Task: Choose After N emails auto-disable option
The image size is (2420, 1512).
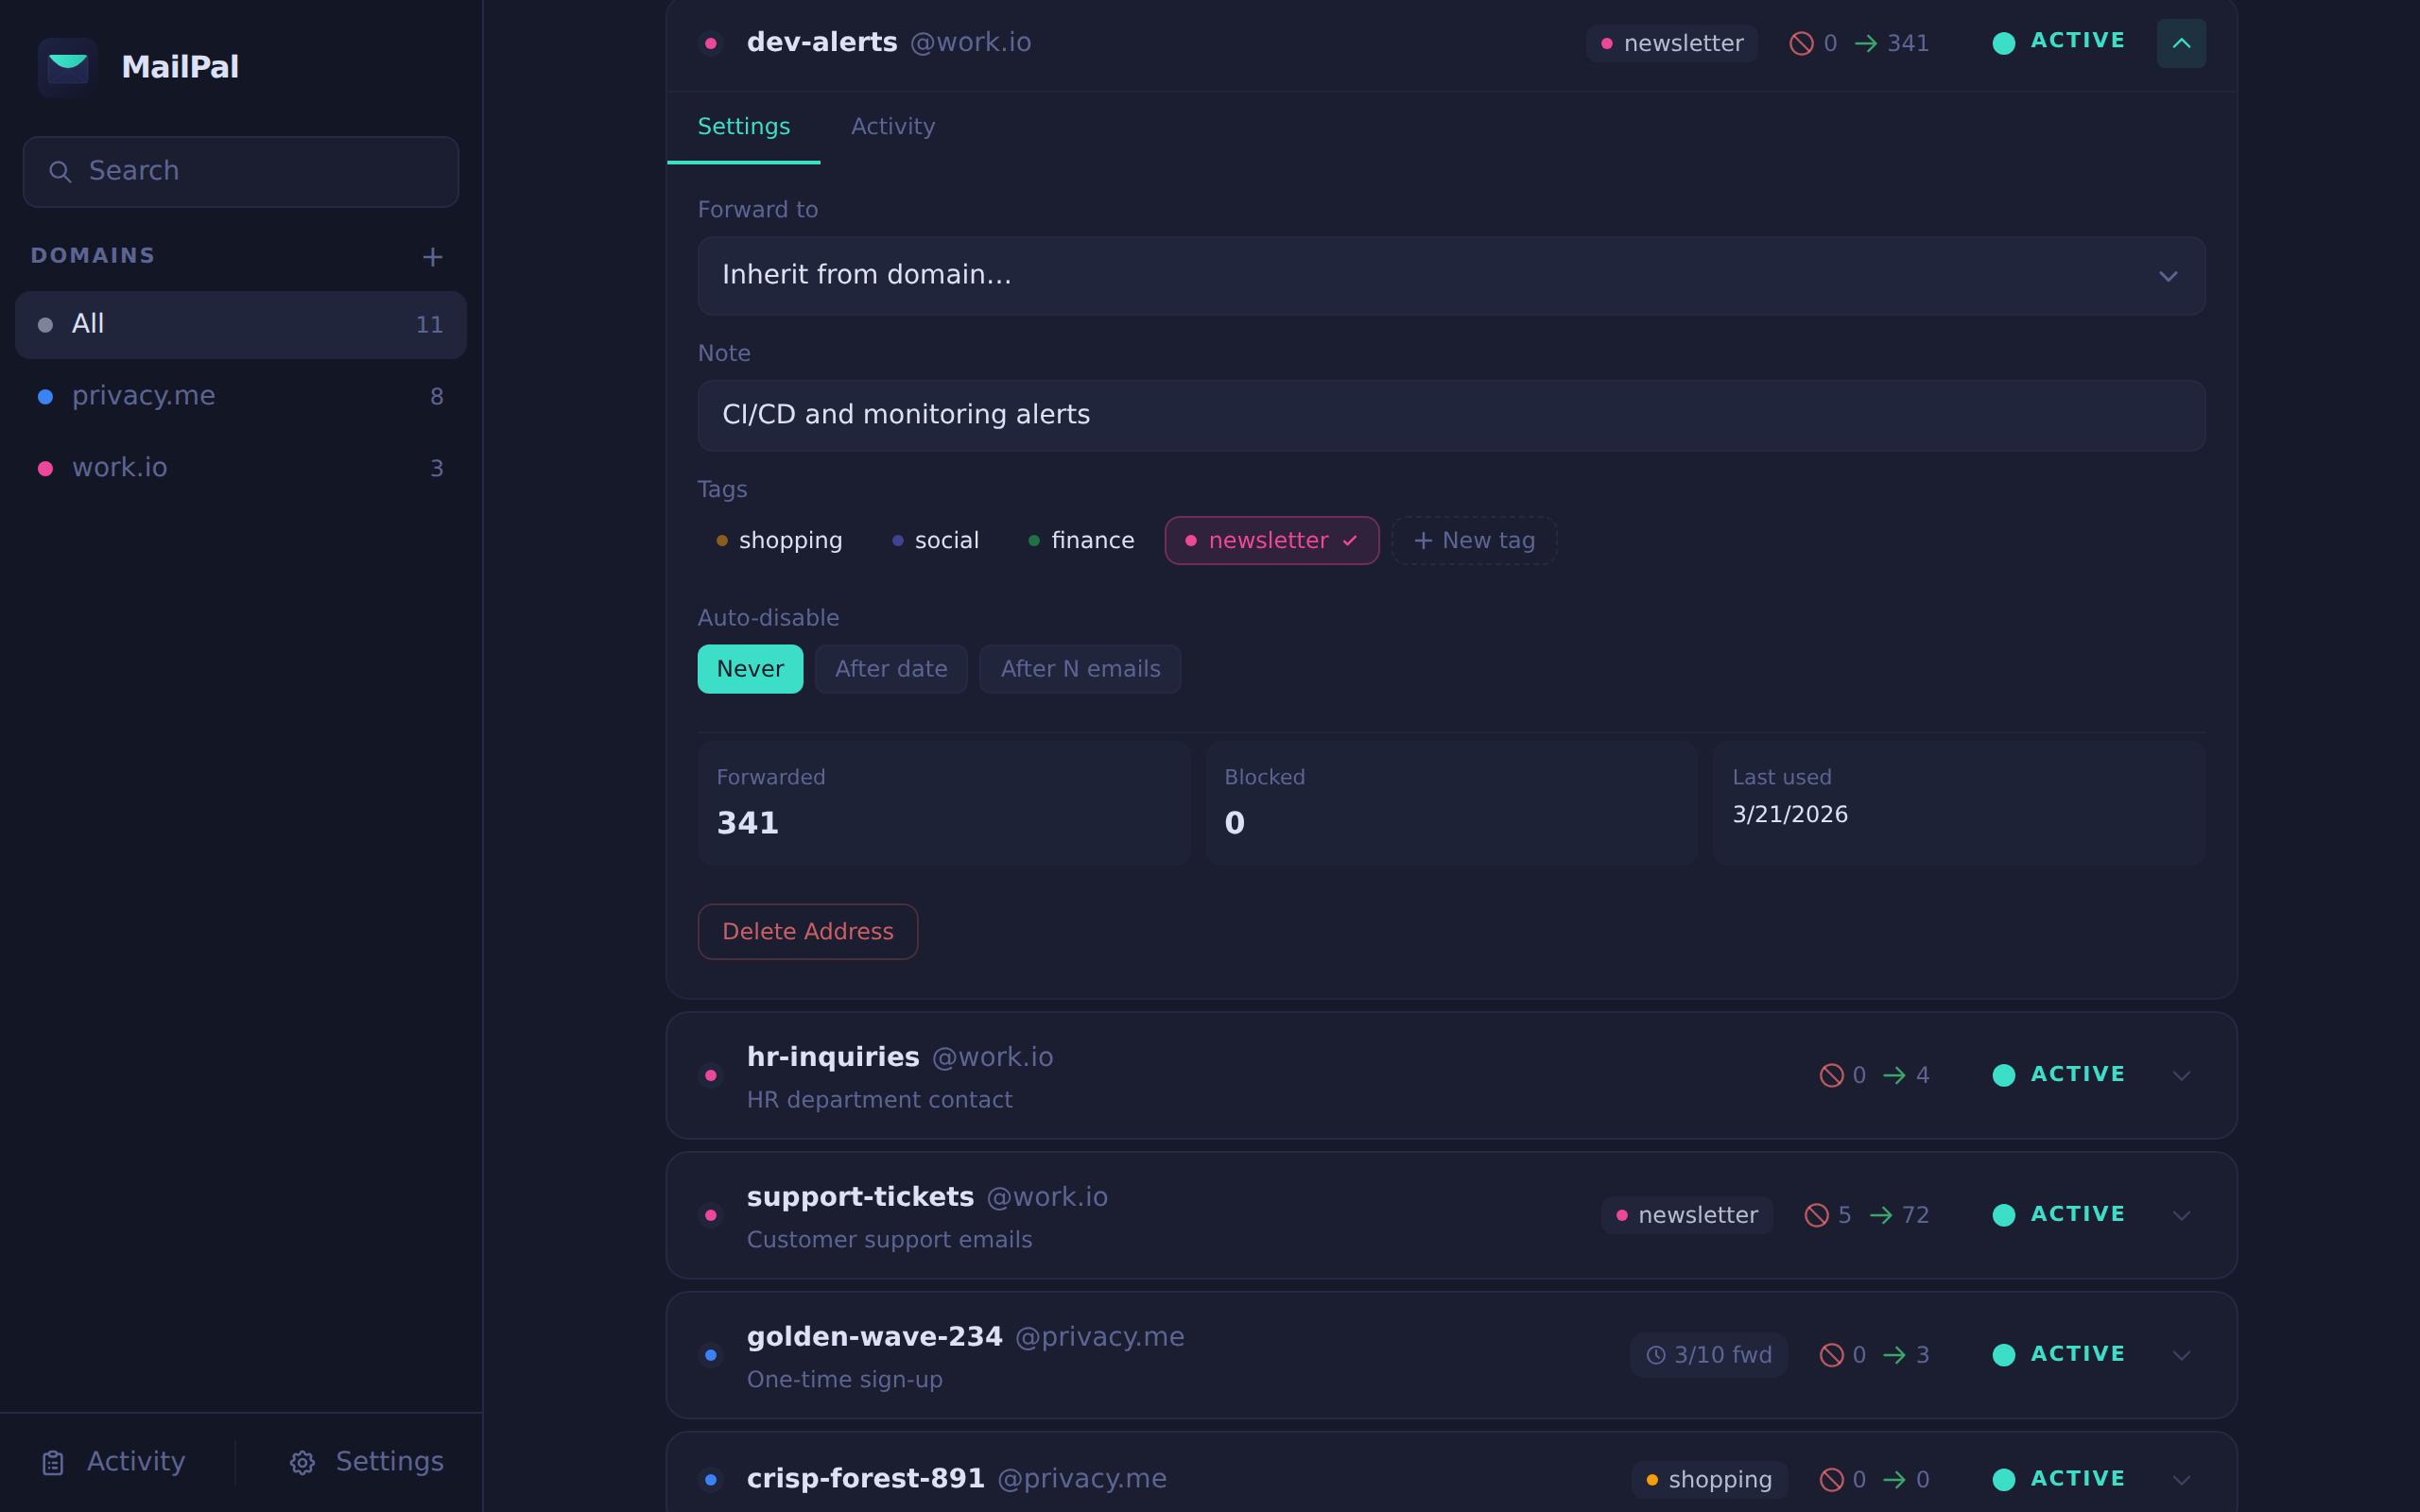Action: (x=1079, y=669)
